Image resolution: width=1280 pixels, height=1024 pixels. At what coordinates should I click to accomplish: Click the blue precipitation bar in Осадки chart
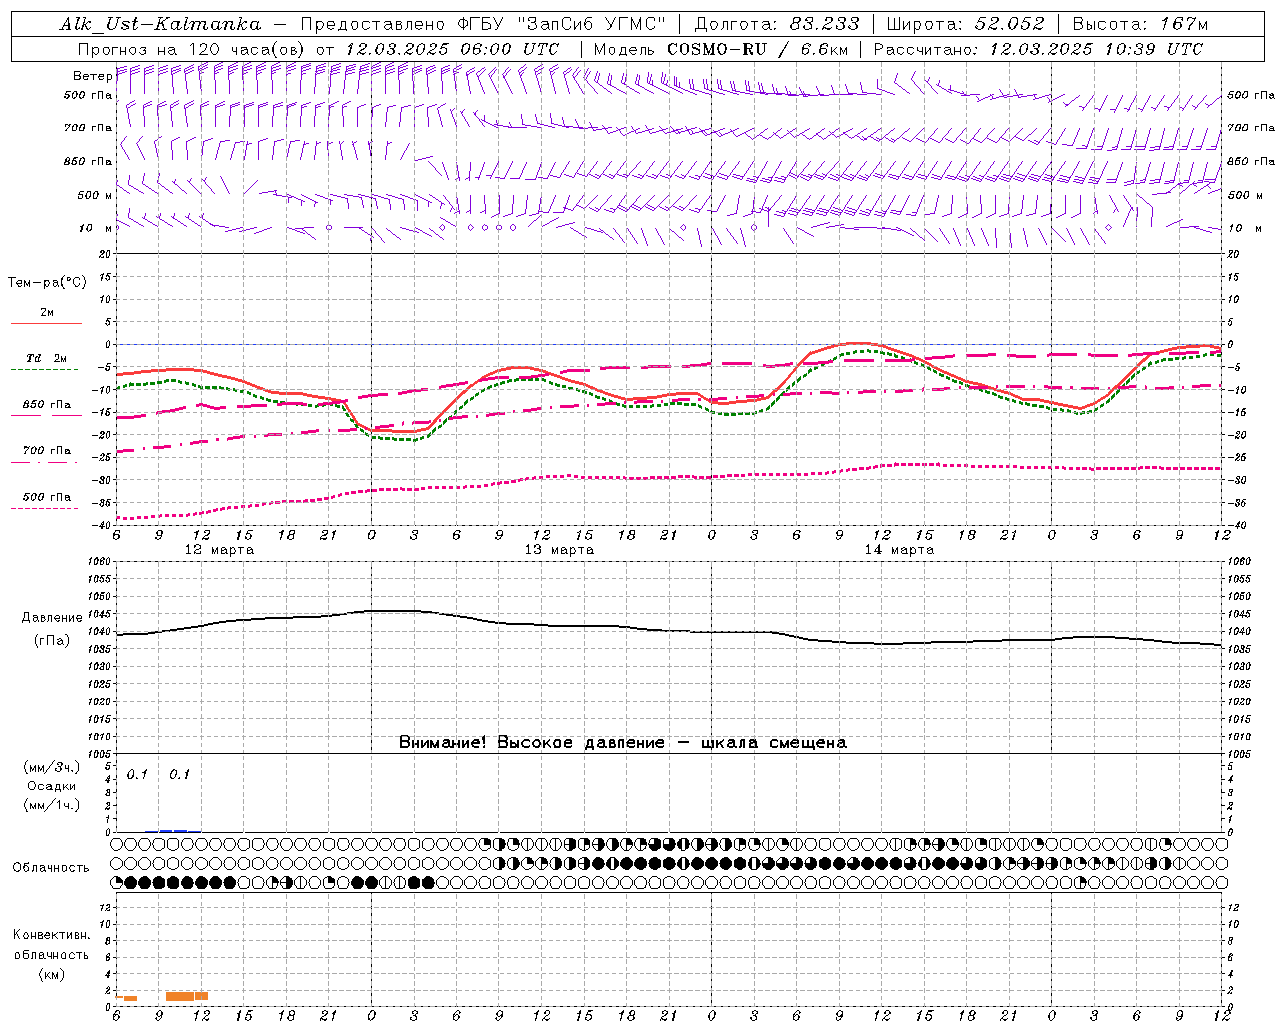point(173,830)
